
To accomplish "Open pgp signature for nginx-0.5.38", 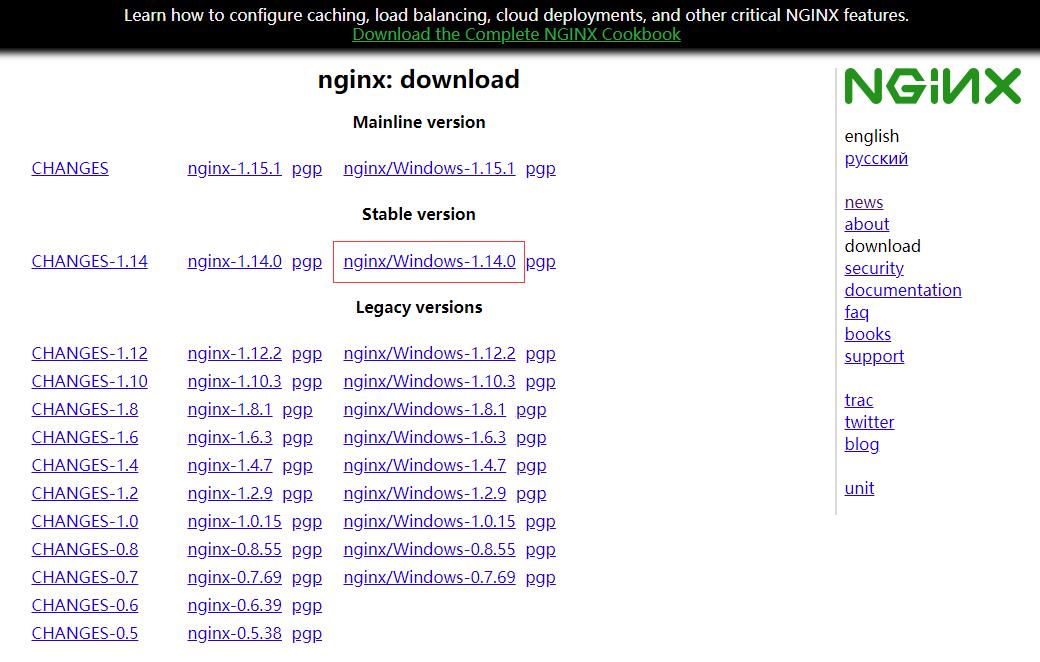I will point(306,633).
